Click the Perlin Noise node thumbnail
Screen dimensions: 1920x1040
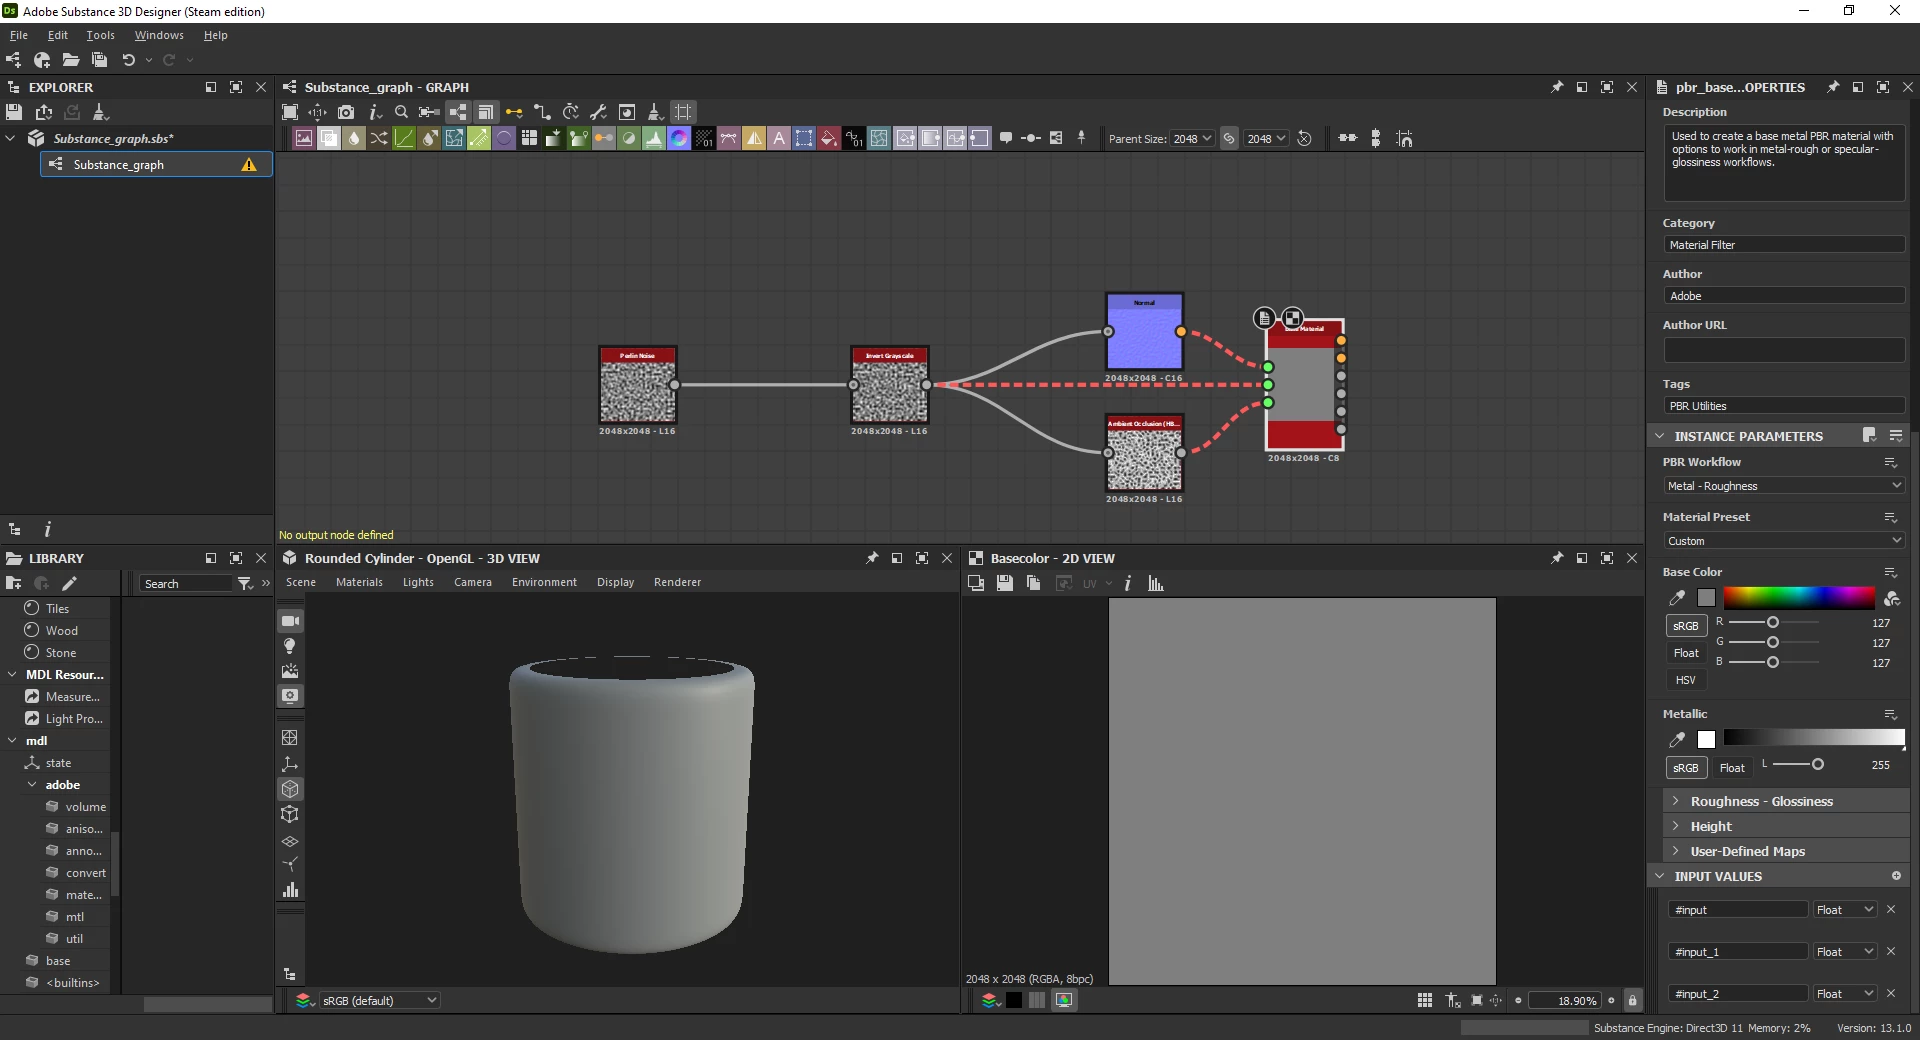(x=638, y=385)
